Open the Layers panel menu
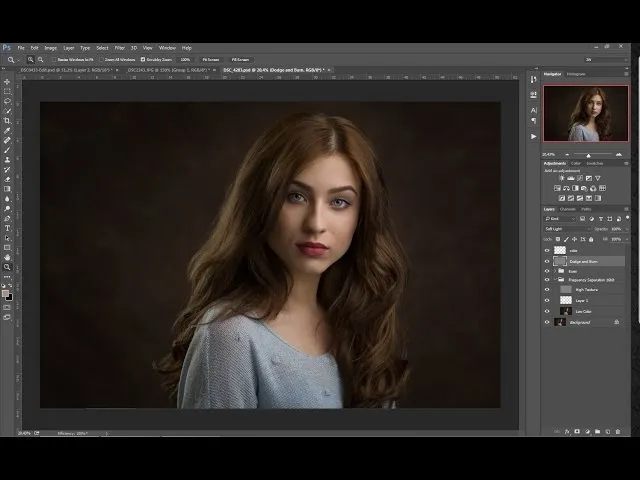The height and width of the screenshot is (480, 640). coord(626,209)
